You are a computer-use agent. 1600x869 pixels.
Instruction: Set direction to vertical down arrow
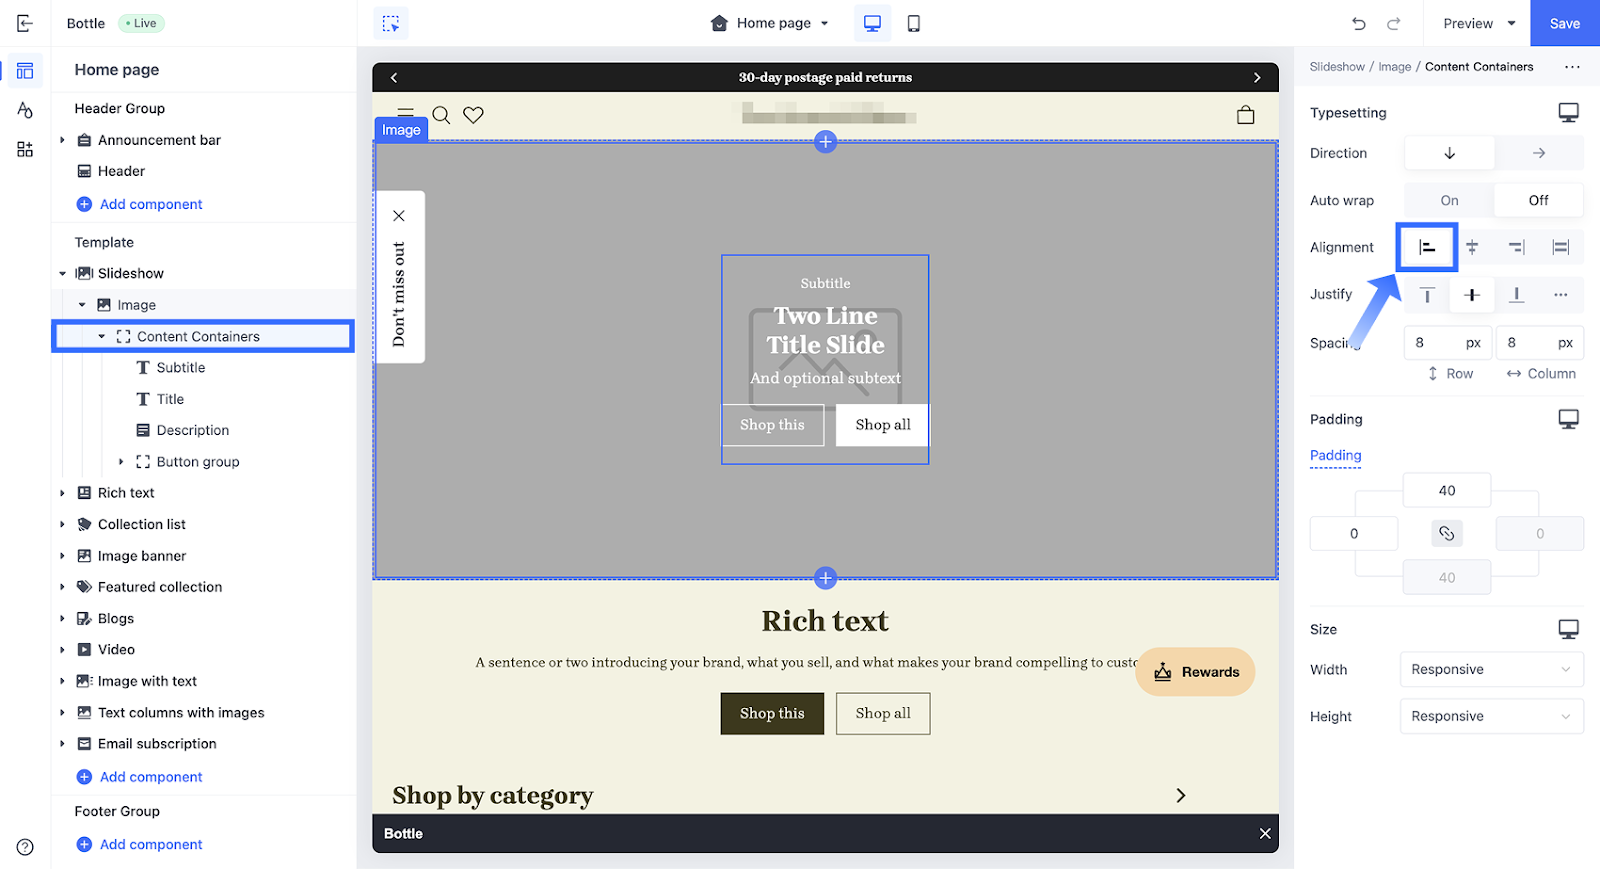1449,153
